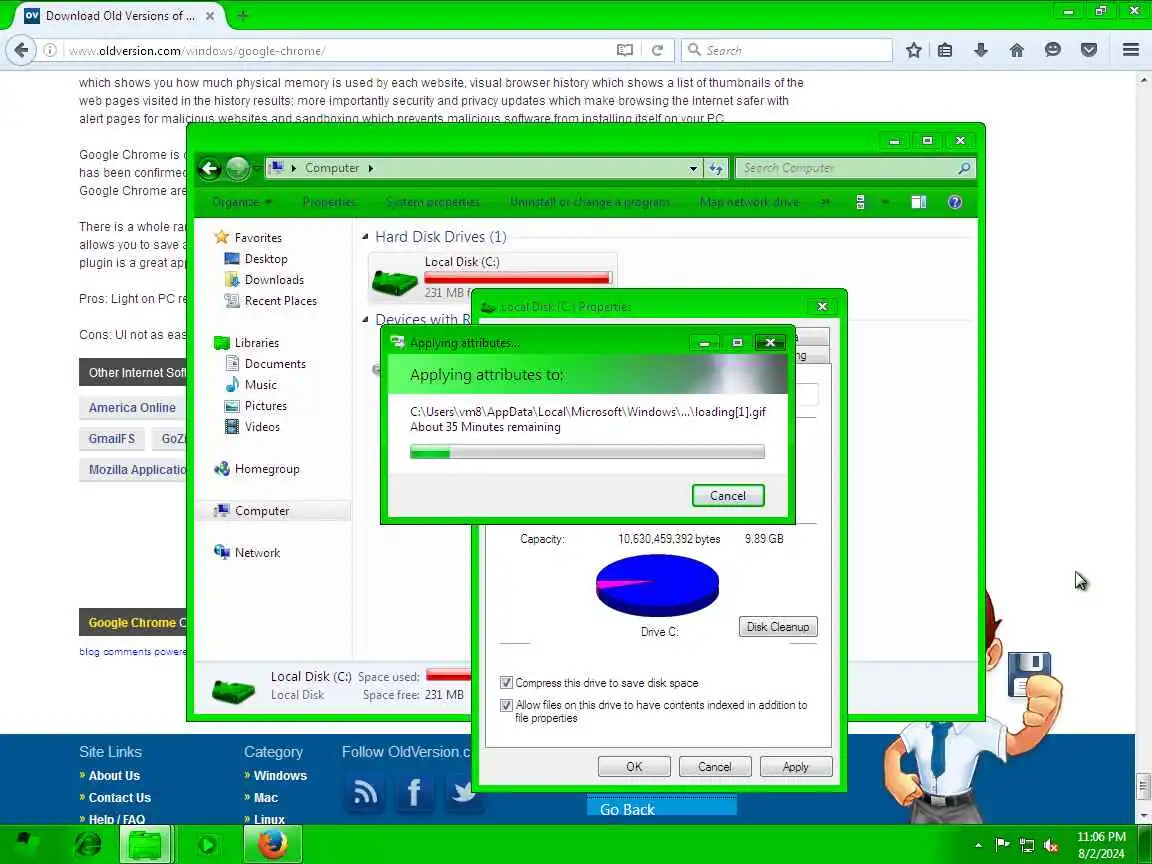Expand the Explorer address bar history dropdown

coord(693,168)
